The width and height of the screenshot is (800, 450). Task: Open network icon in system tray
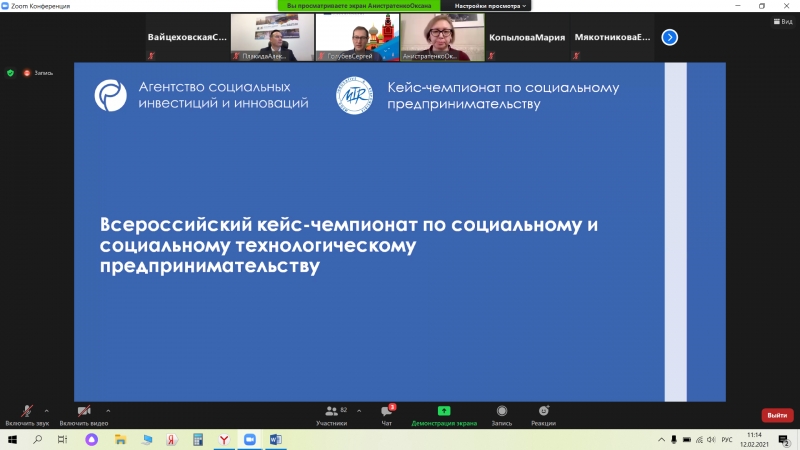coord(699,439)
